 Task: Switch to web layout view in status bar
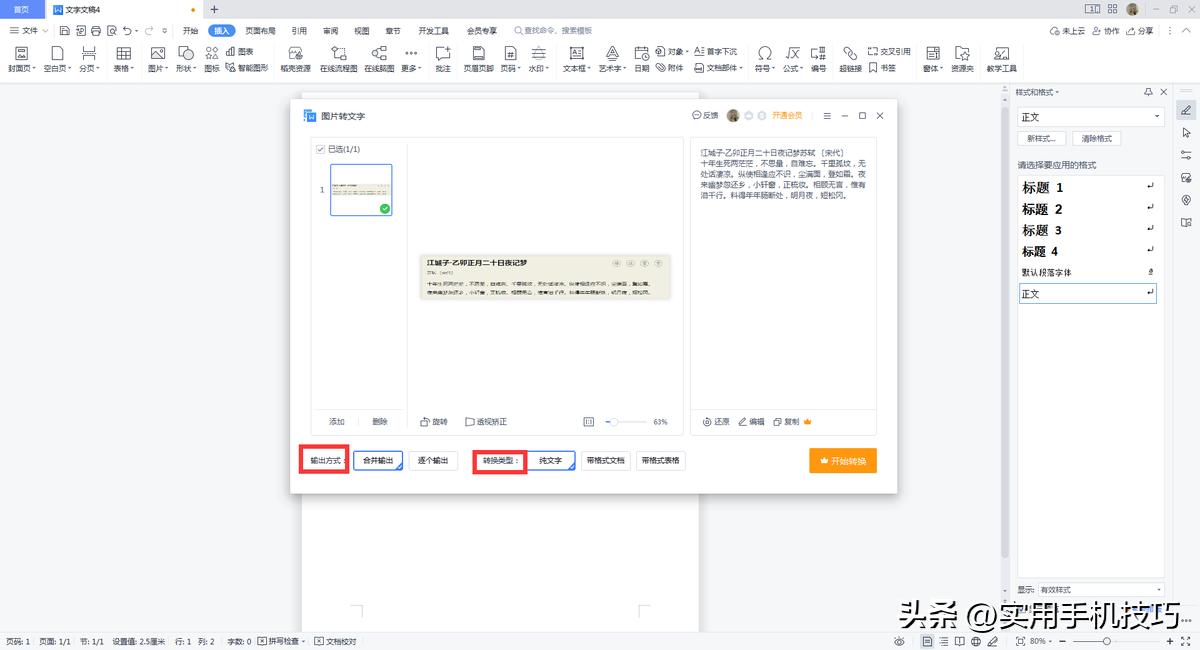click(x=975, y=641)
